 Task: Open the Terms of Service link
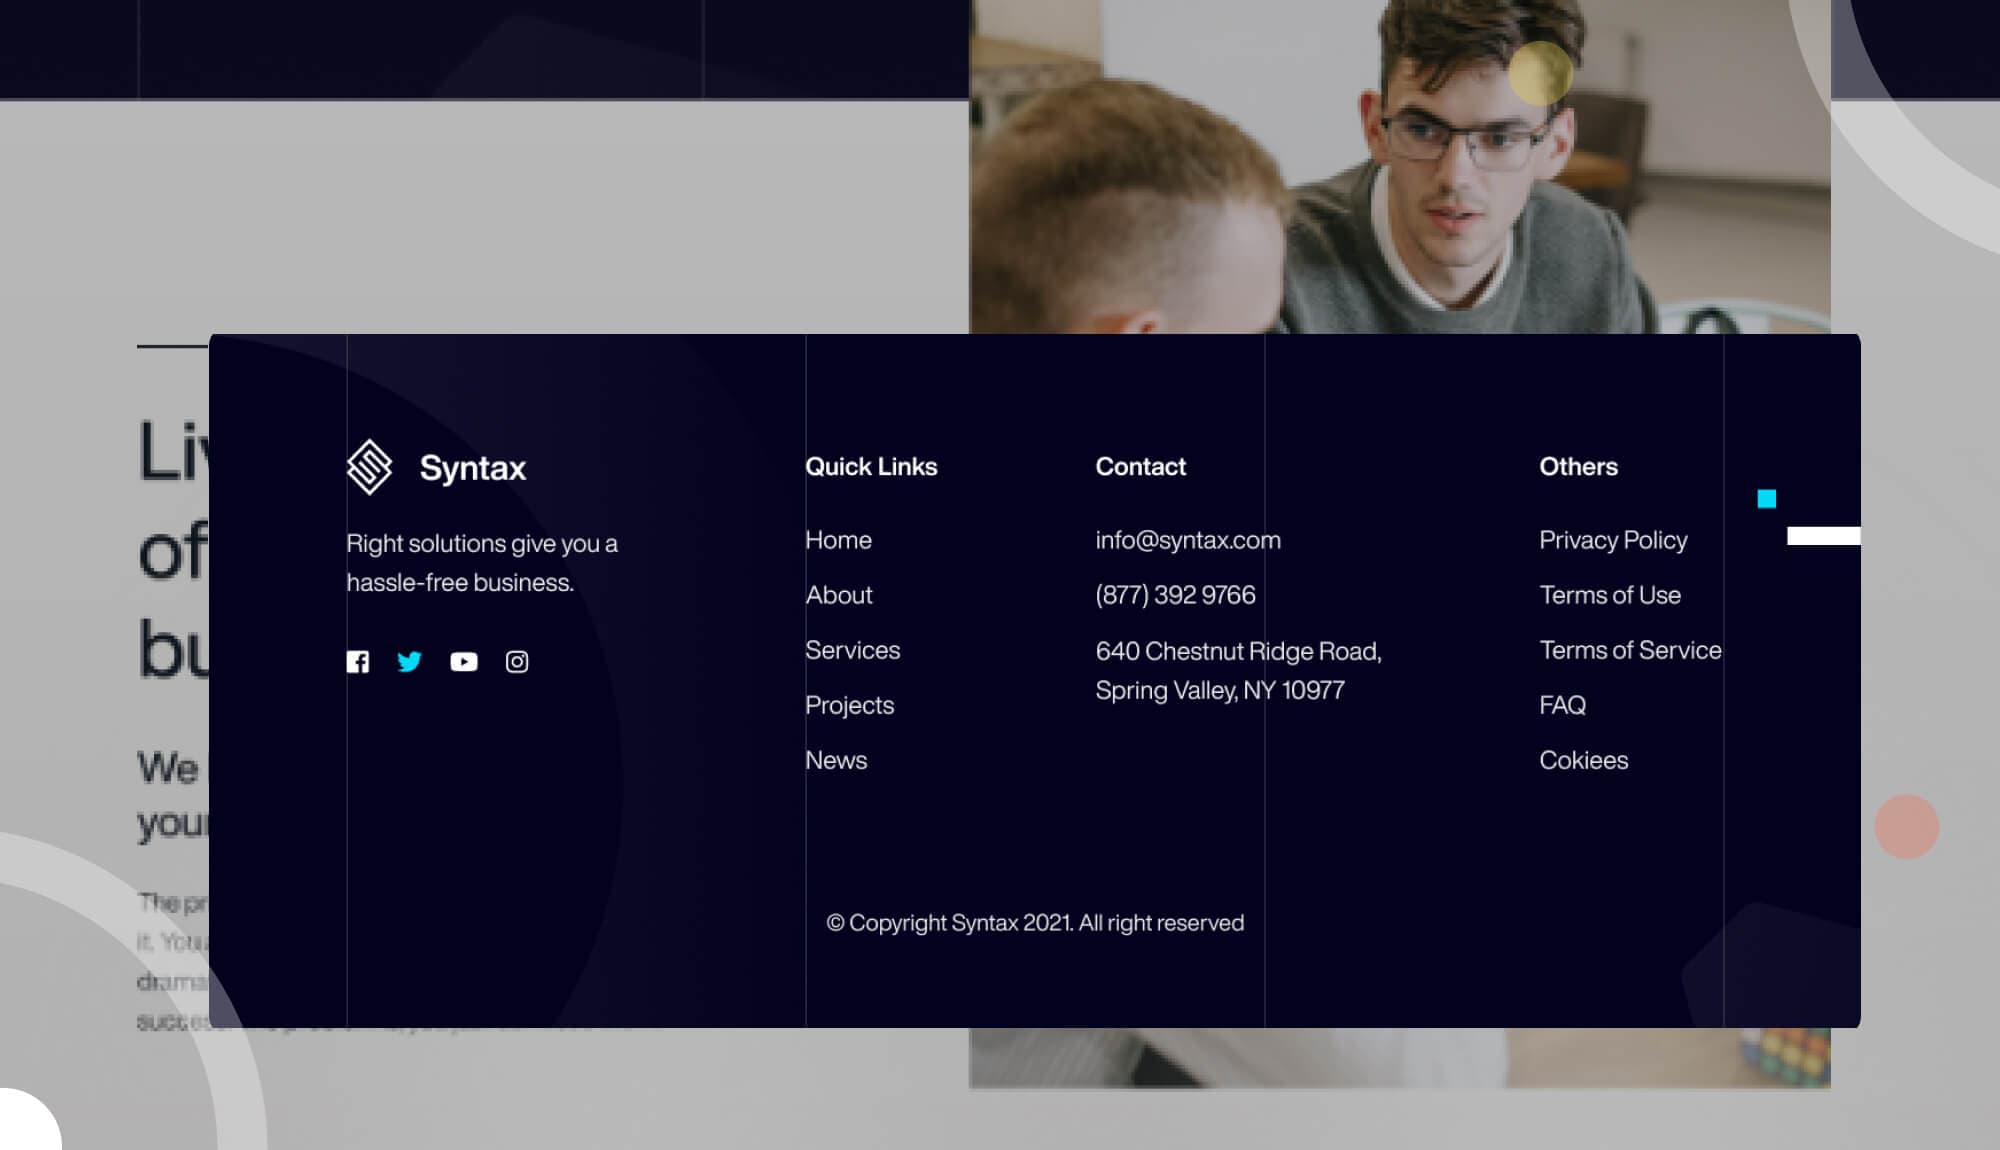click(x=1631, y=650)
